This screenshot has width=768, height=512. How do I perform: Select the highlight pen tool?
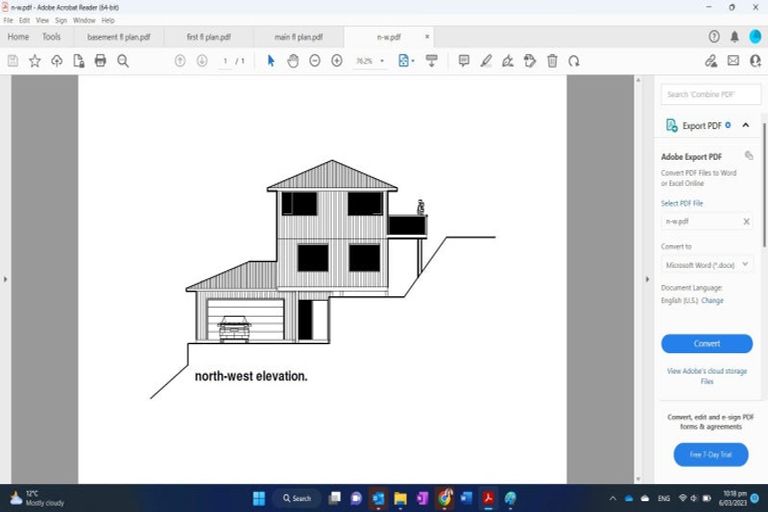point(486,61)
